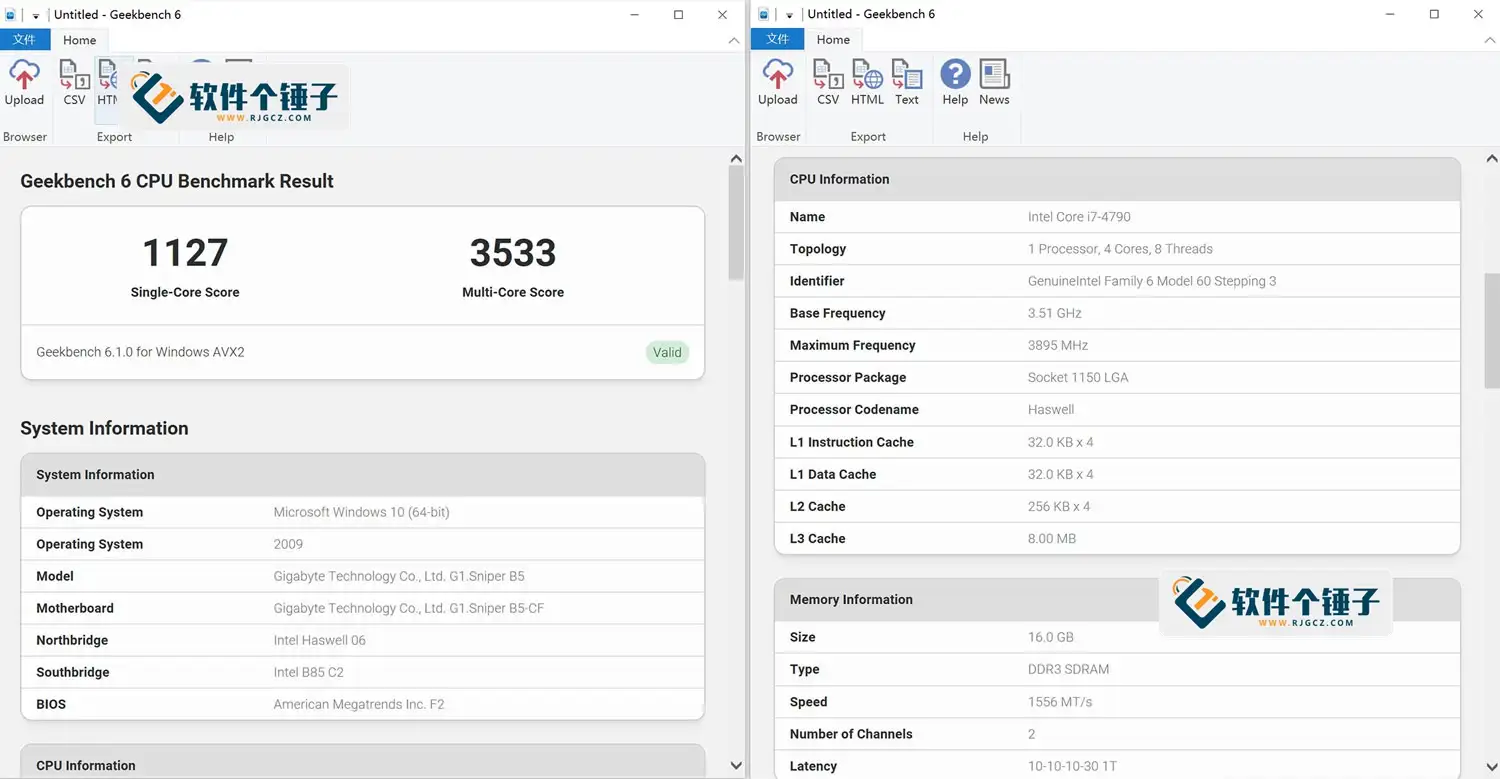Click memory Speed value '1556 MT/s'

1060,702
